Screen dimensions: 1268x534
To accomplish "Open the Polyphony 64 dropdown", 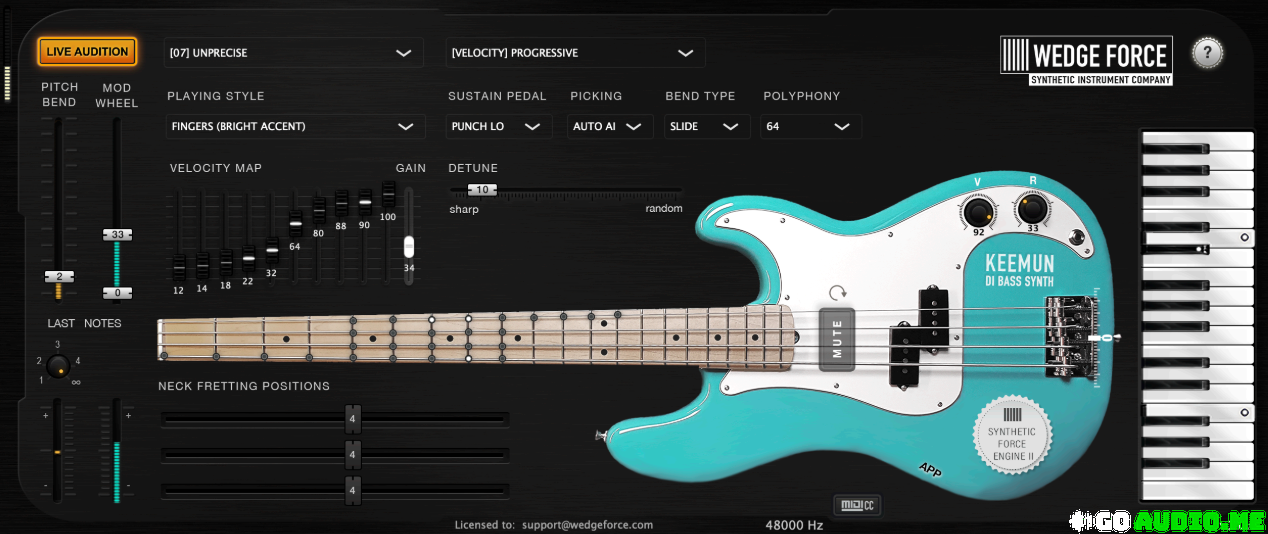I will [810, 127].
